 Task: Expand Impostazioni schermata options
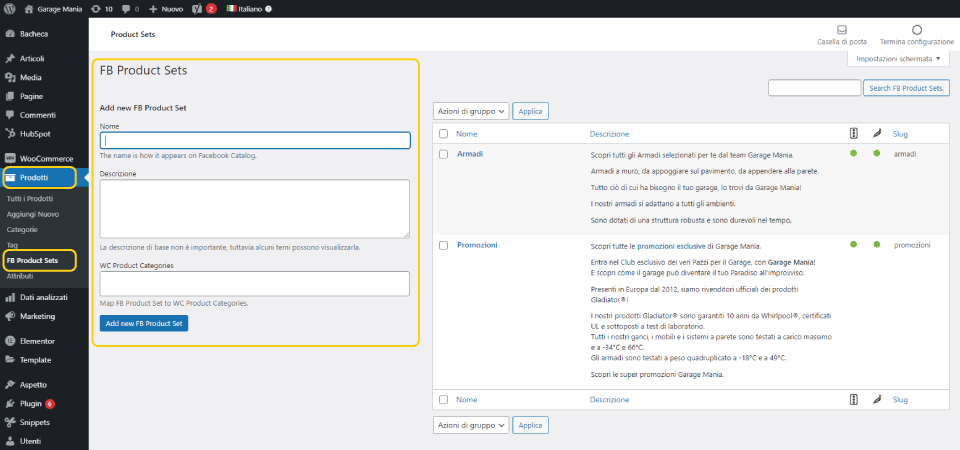(x=898, y=59)
